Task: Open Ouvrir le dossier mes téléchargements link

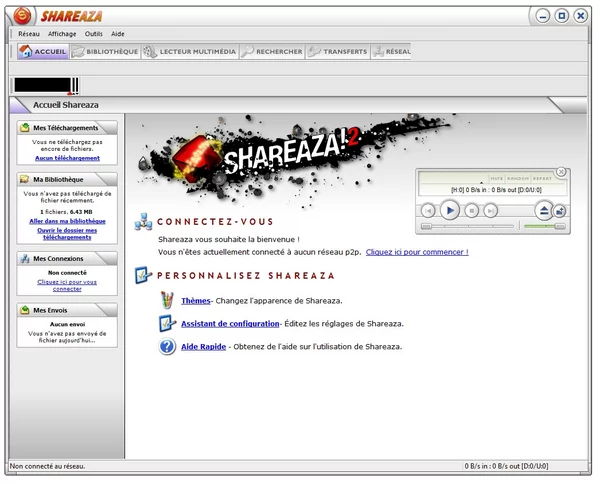Action: click(x=67, y=234)
